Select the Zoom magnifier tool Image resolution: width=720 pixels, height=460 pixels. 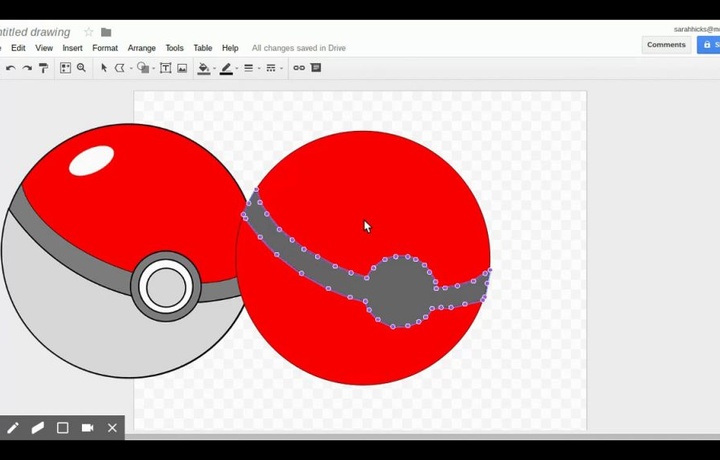coord(81,68)
